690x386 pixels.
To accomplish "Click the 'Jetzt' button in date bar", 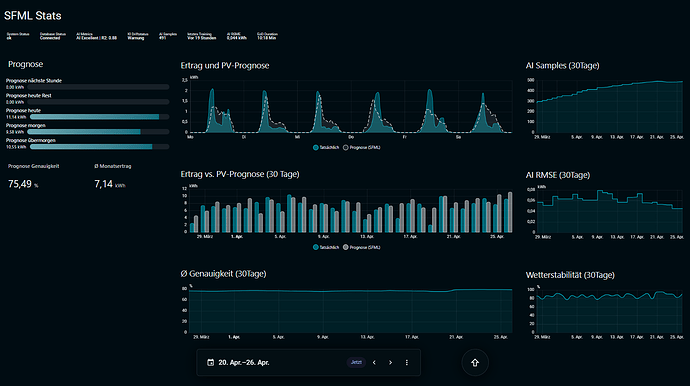I will tap(356, 363).
